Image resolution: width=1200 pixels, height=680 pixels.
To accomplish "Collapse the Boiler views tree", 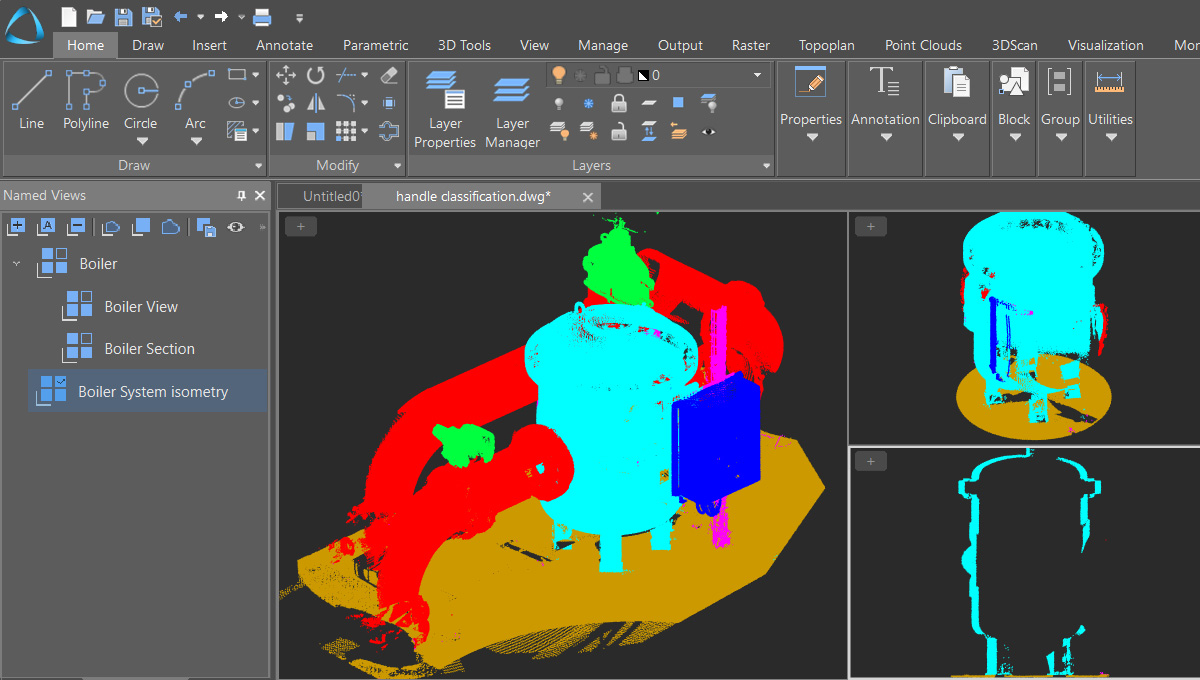I will point(16,262).
